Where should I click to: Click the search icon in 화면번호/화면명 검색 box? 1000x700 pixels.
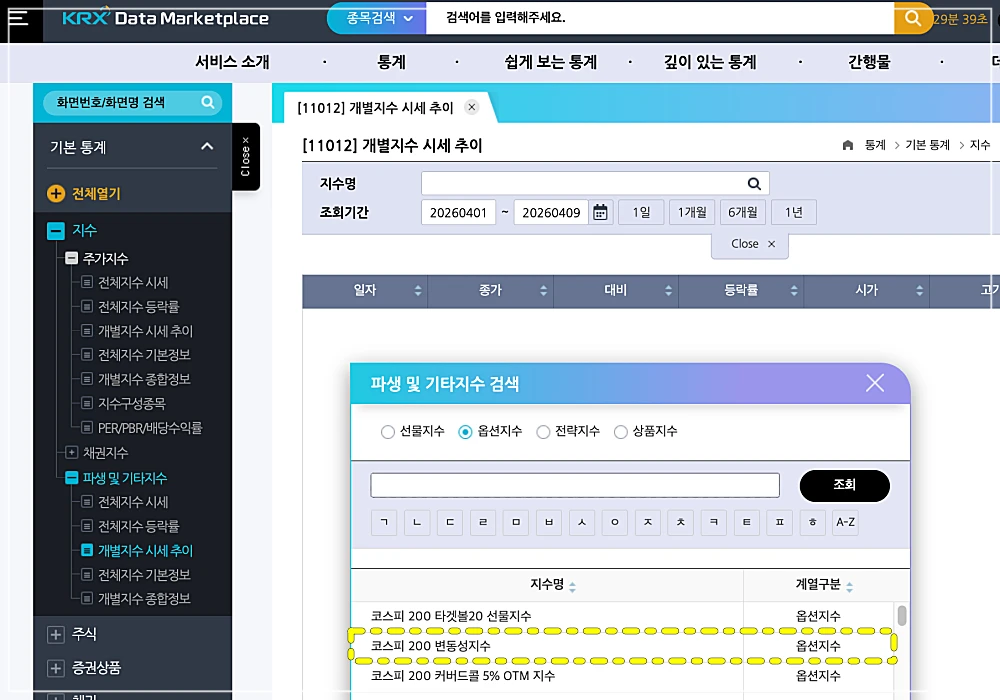coord(208,102)
